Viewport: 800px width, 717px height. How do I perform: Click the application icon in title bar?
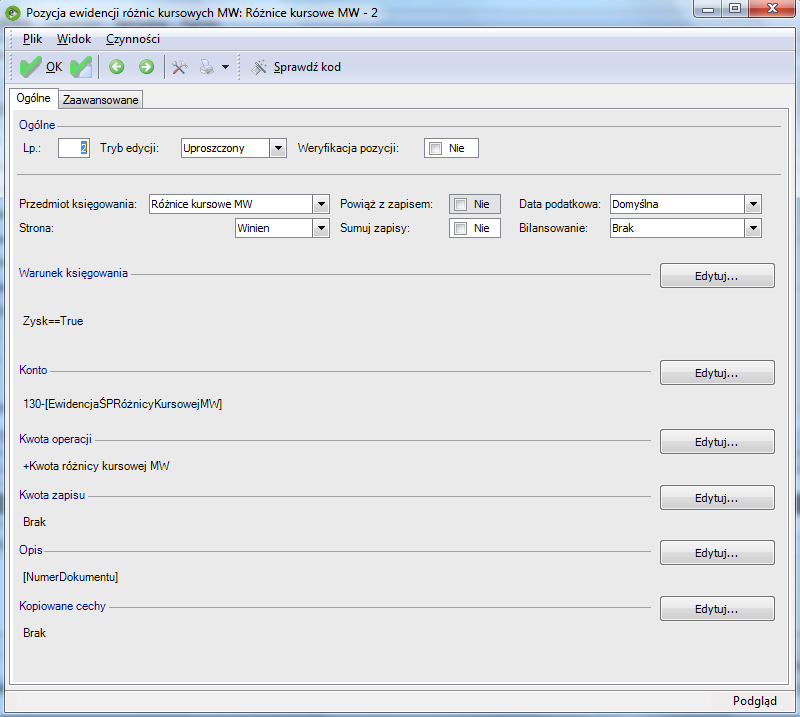click(x=13, y=13)
